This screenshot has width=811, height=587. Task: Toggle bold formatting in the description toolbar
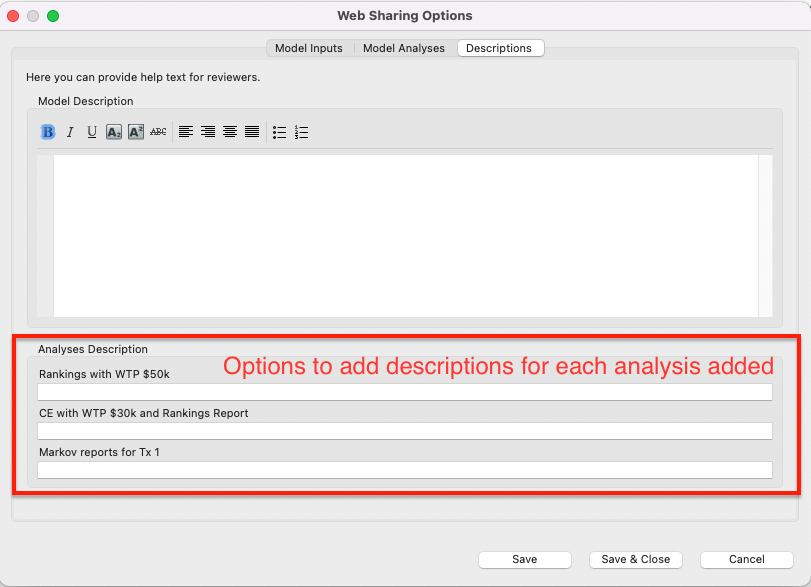(47, 132)
